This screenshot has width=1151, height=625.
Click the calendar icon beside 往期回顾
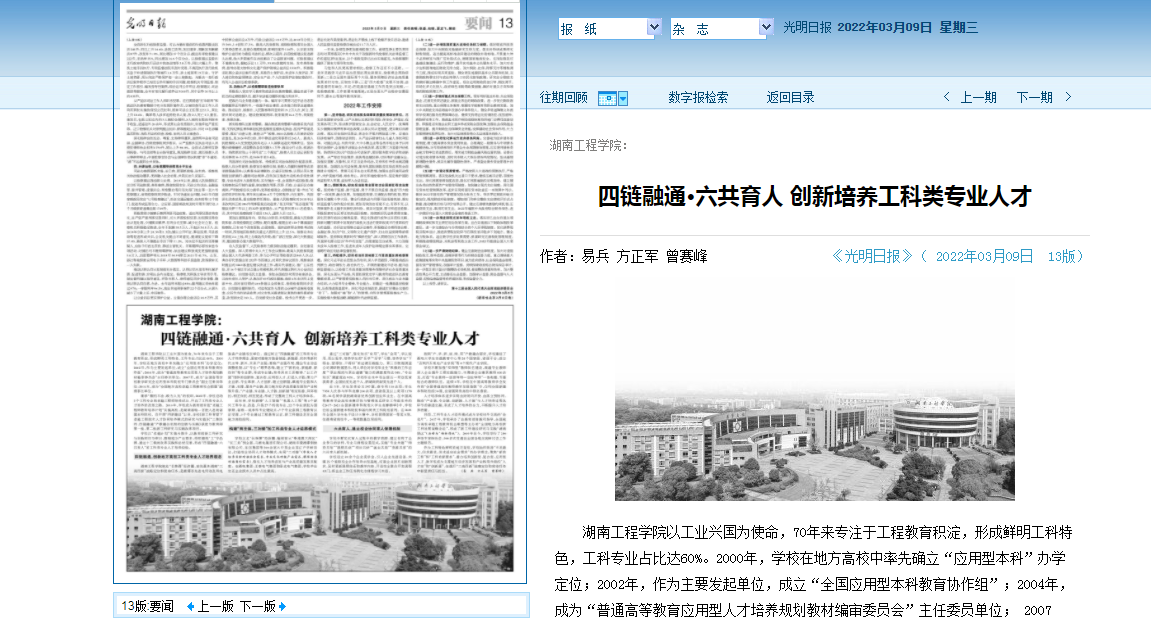[607, 98]
